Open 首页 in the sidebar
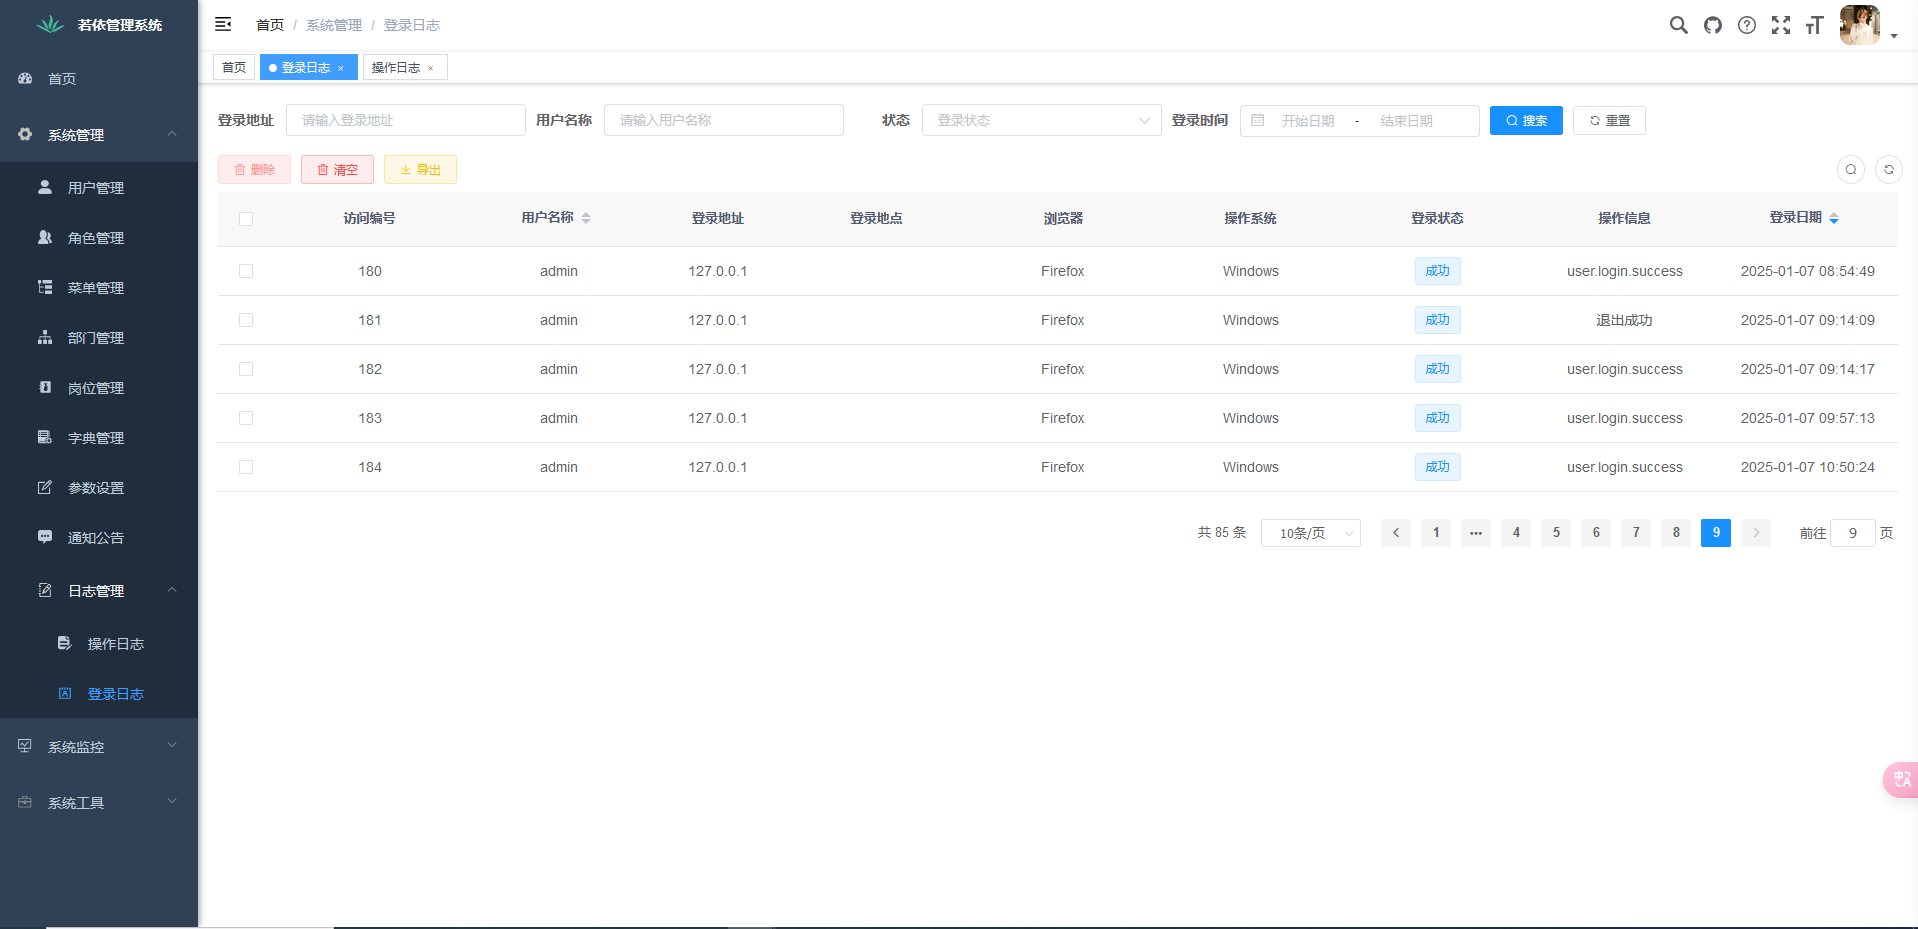Screen dimensions: 1918x929 pyautogui.click(x=99, y=78)
